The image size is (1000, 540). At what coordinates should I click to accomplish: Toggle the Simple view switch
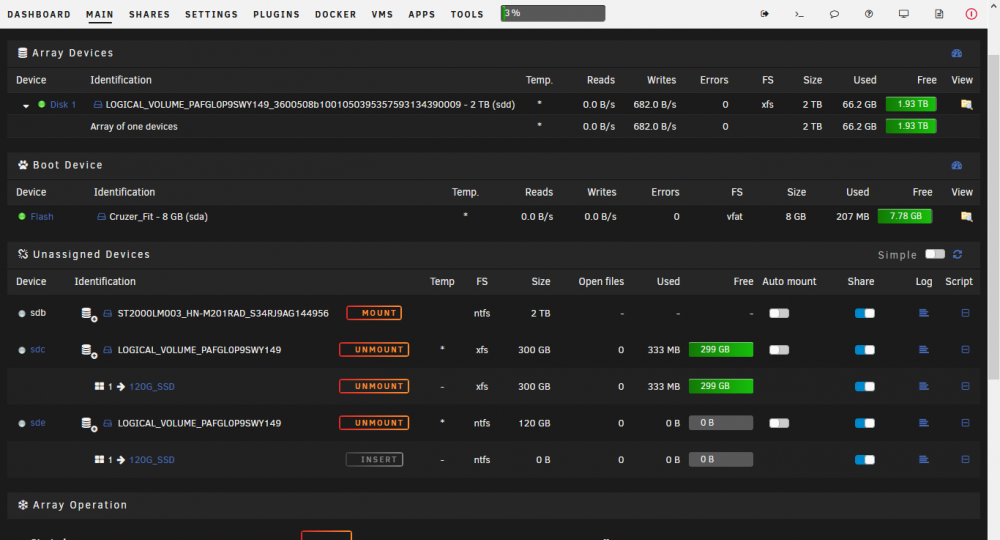click(935, 254)
